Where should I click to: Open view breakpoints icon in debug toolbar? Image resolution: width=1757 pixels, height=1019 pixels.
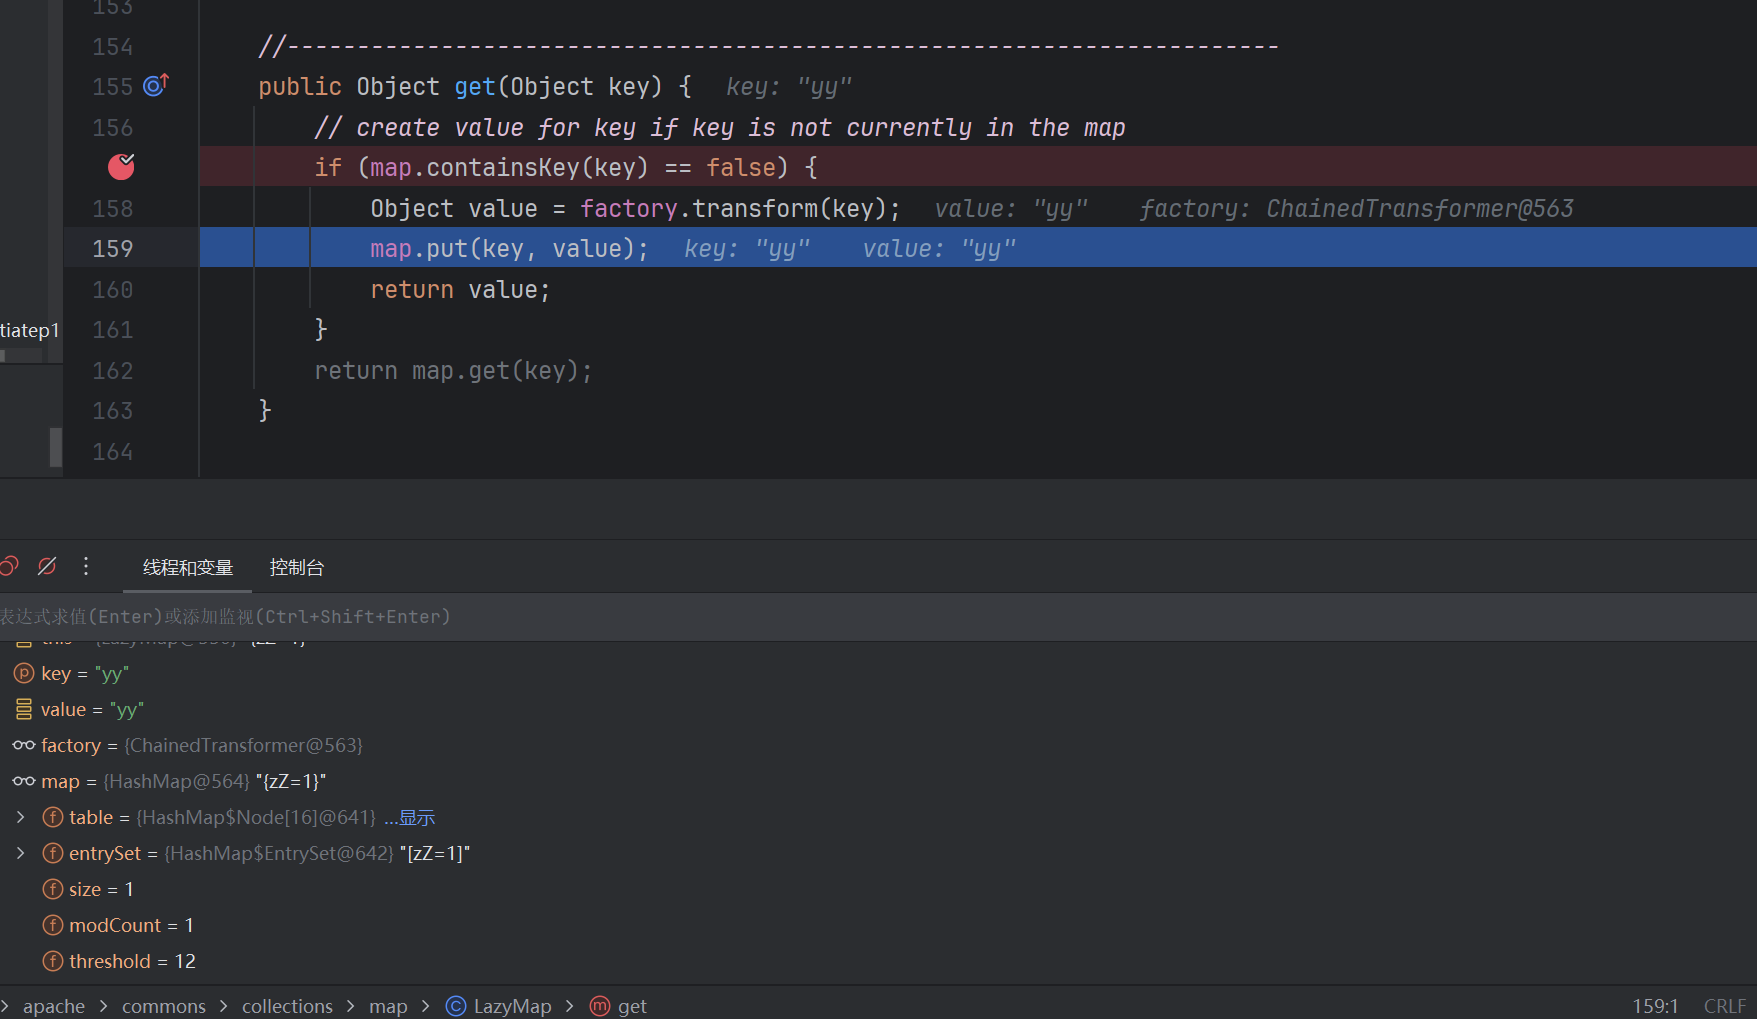click(9, 567)
